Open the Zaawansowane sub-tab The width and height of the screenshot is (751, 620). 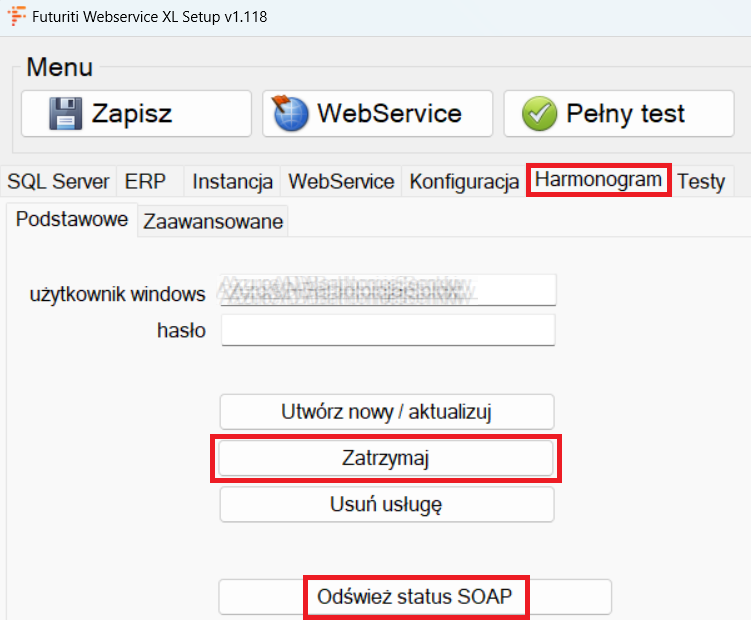coord(214,222)
